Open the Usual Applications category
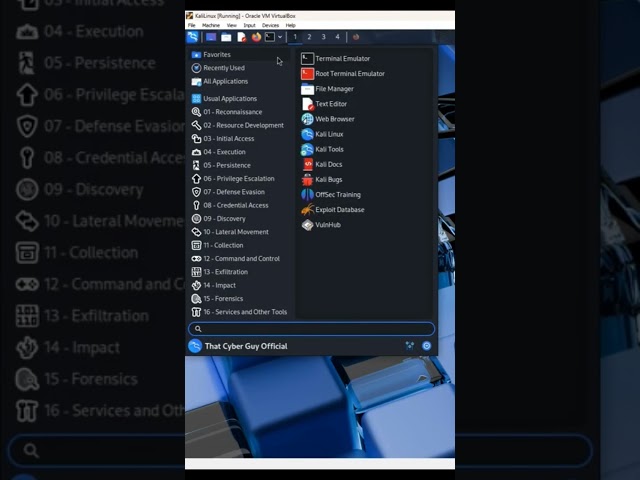640x480 pixels. click(x=240, y=98)
